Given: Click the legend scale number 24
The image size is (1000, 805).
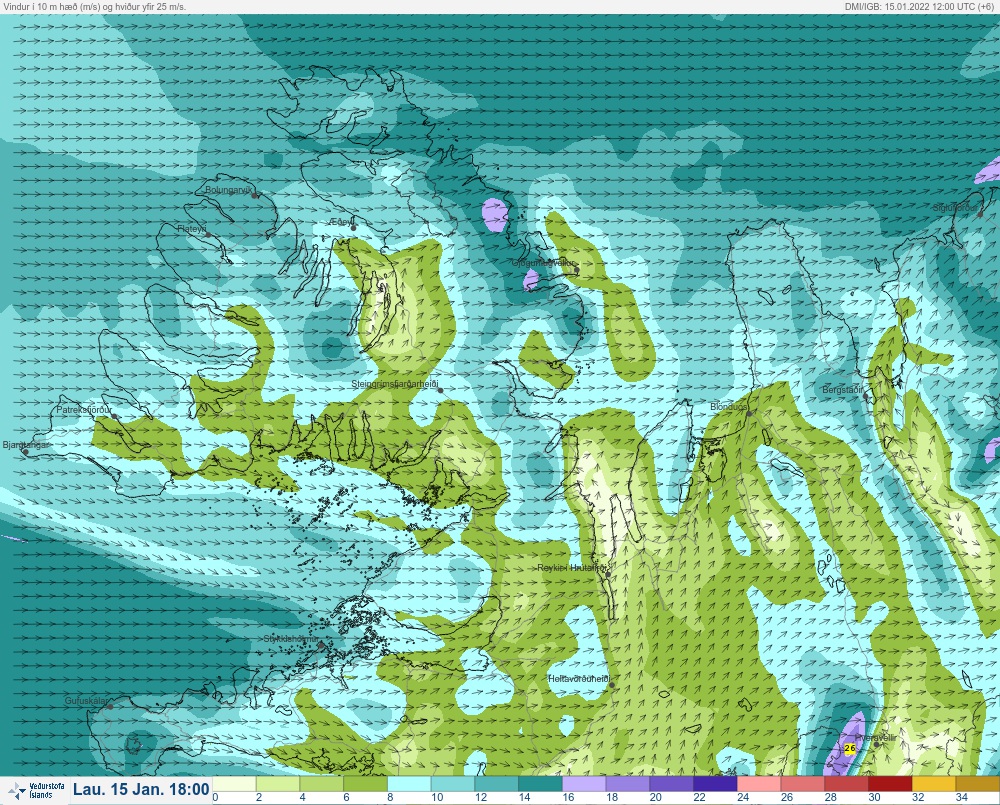Looking at the screenshot, I should (x=743, y=797).
